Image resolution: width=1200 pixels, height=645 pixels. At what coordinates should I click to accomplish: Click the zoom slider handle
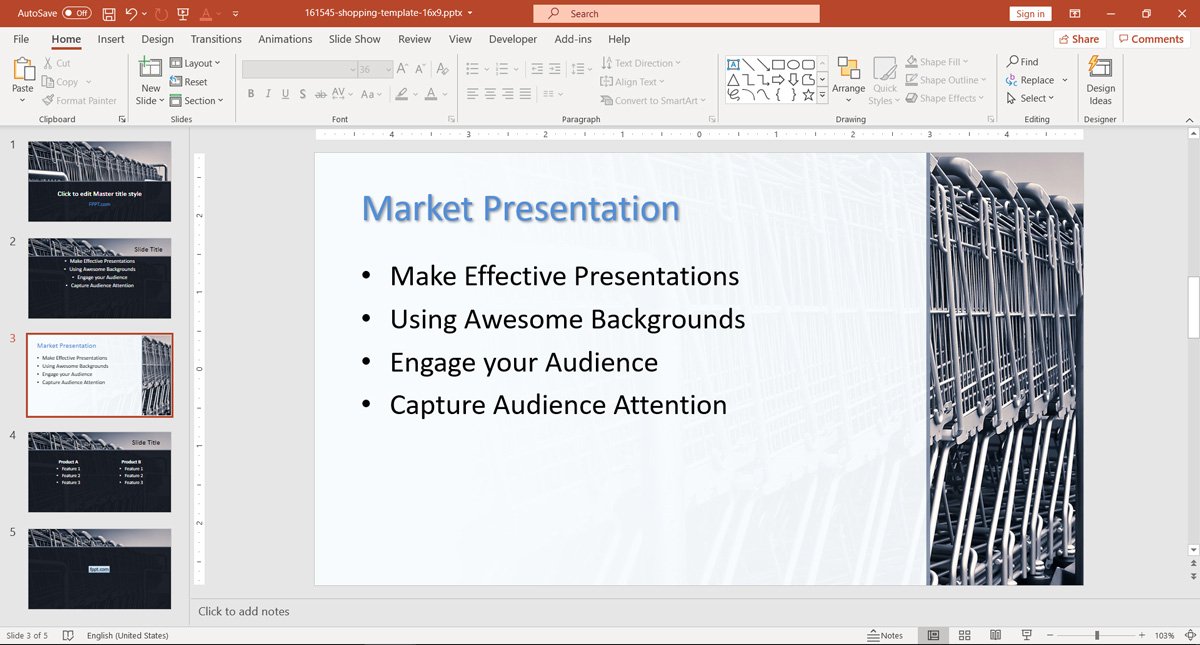click(x=1097, y=635)
